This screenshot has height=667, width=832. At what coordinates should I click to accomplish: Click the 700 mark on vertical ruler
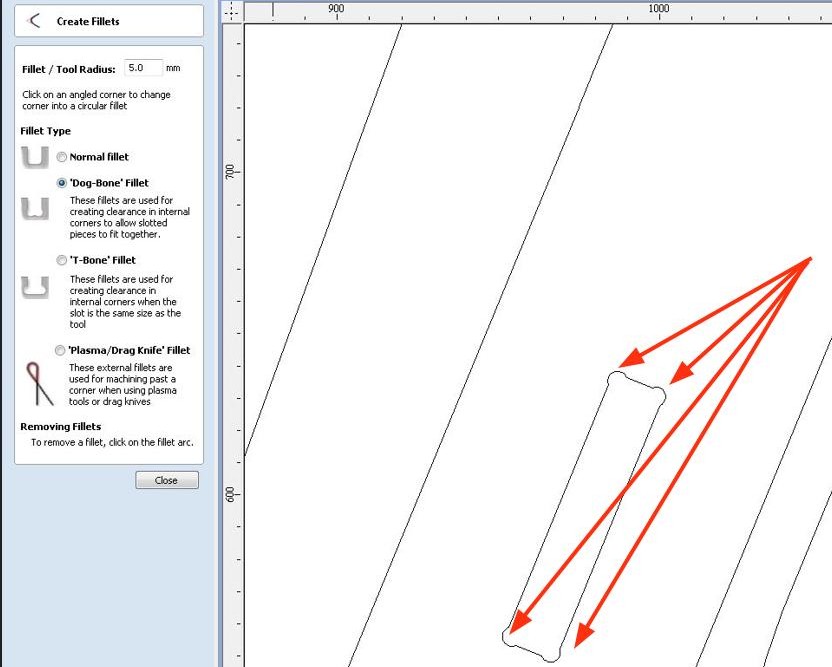point(230,171)
